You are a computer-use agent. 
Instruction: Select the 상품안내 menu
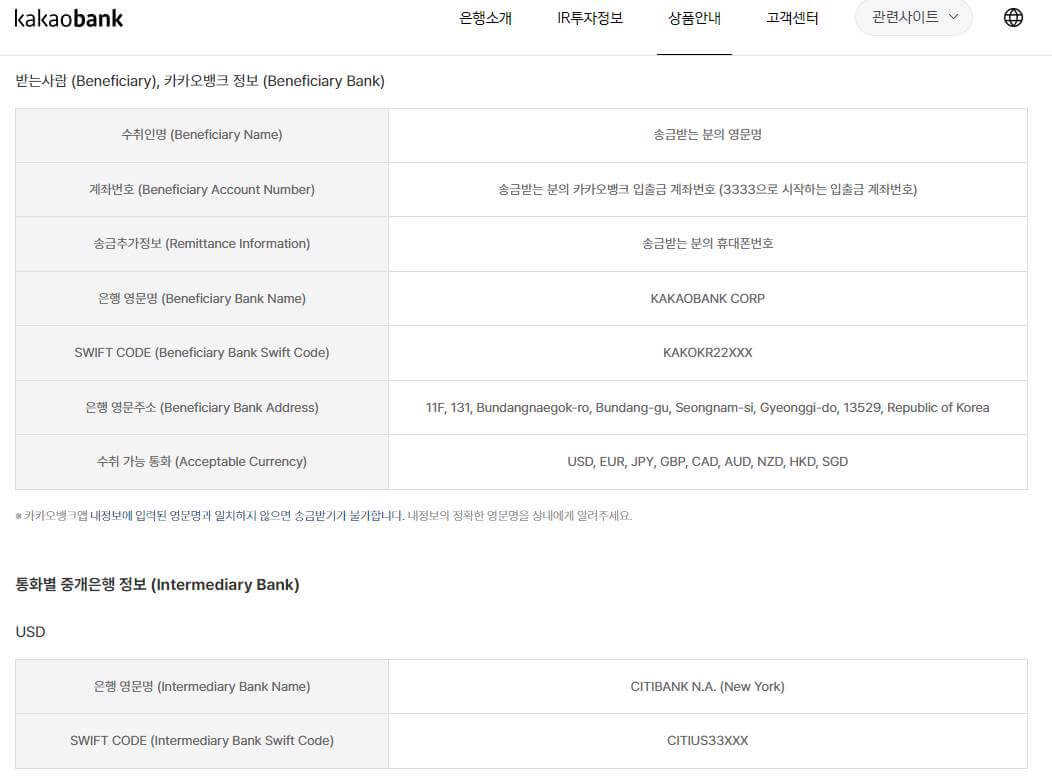click(694, 18)
